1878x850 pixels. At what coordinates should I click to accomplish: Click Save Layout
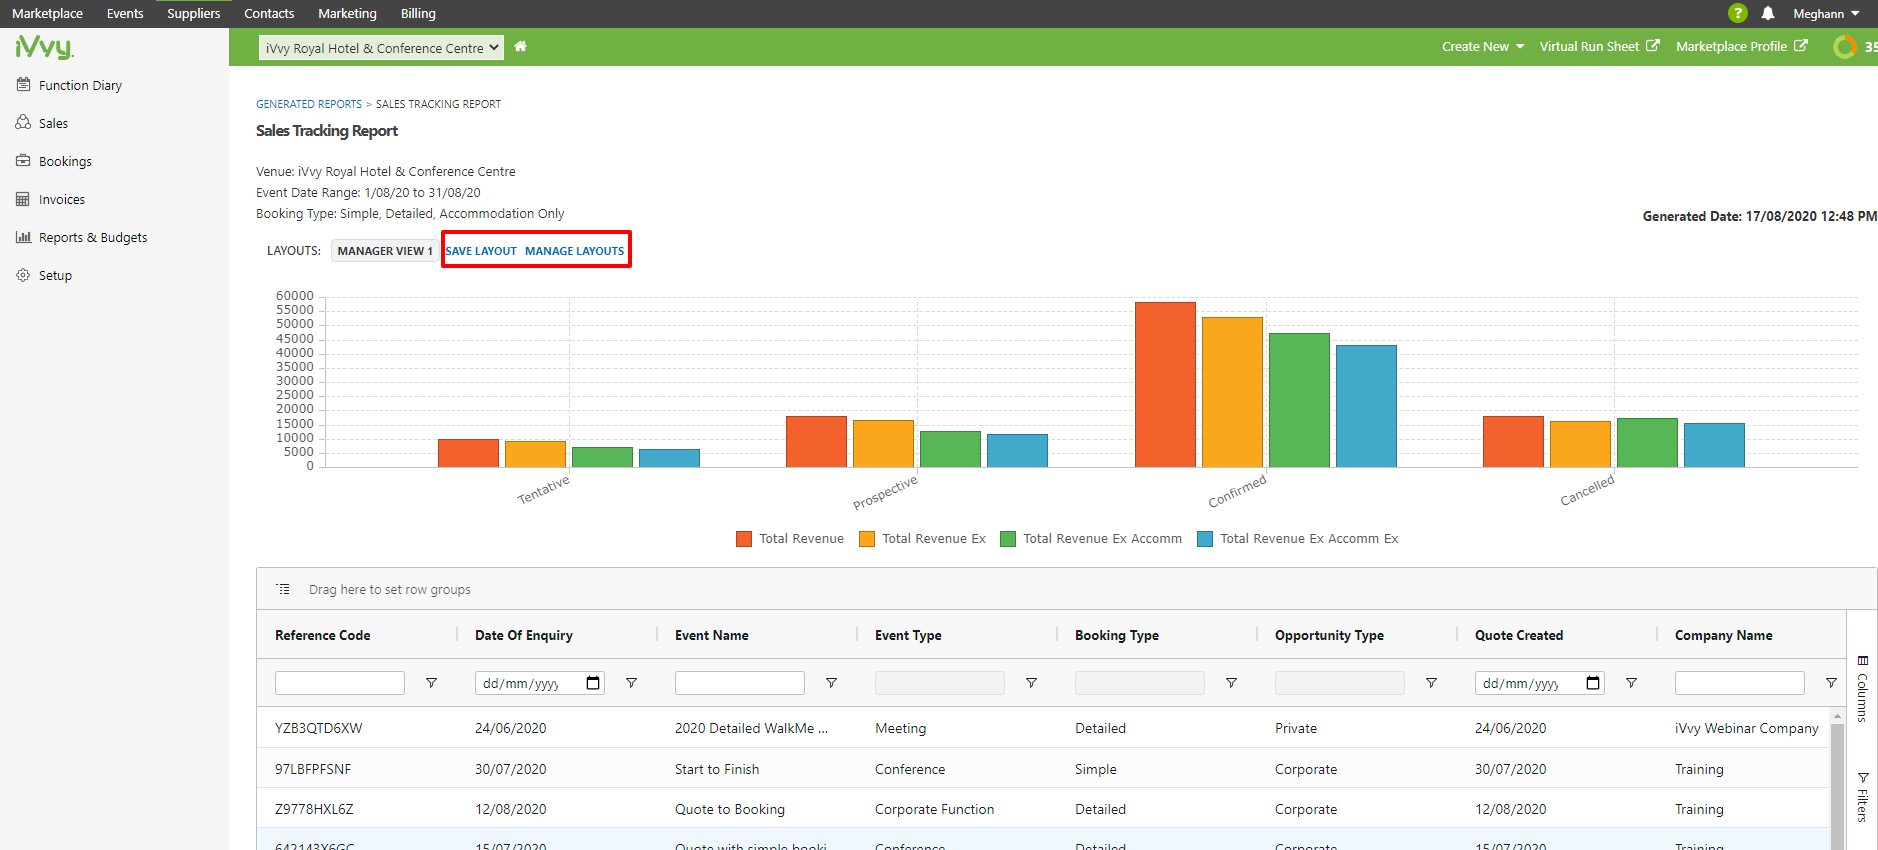point(481,251)
